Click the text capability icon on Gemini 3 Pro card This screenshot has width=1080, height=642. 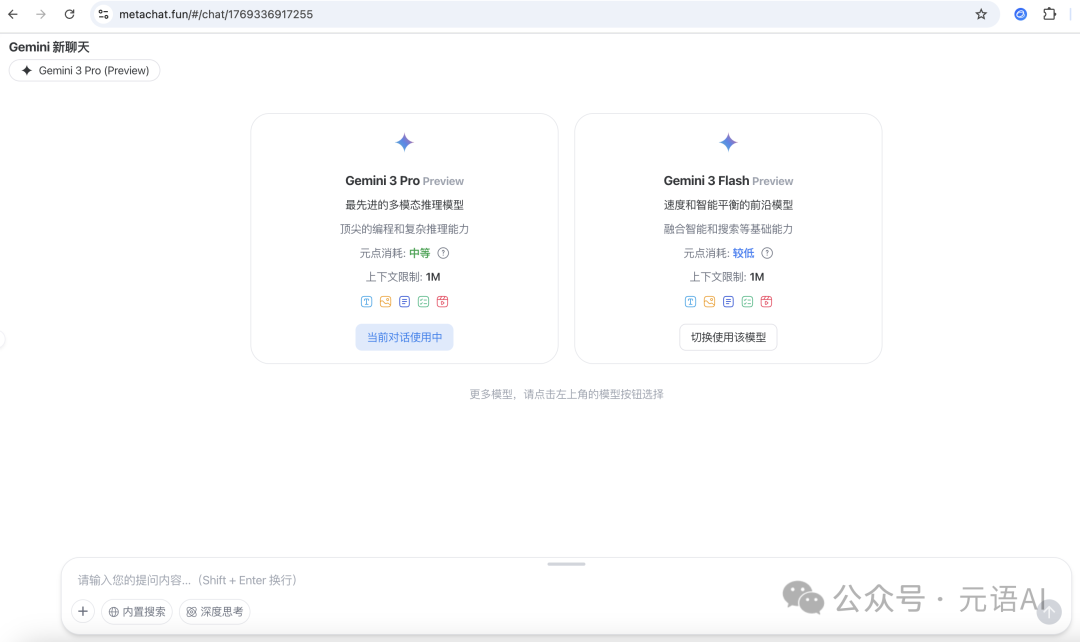point(366,301)
